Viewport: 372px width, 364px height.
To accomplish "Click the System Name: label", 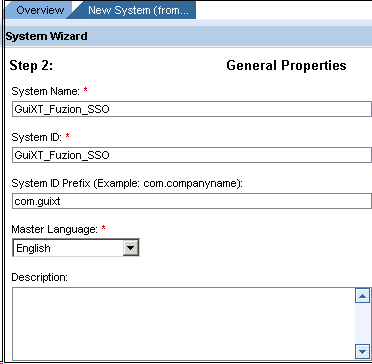I will click(x=45, y=91).
